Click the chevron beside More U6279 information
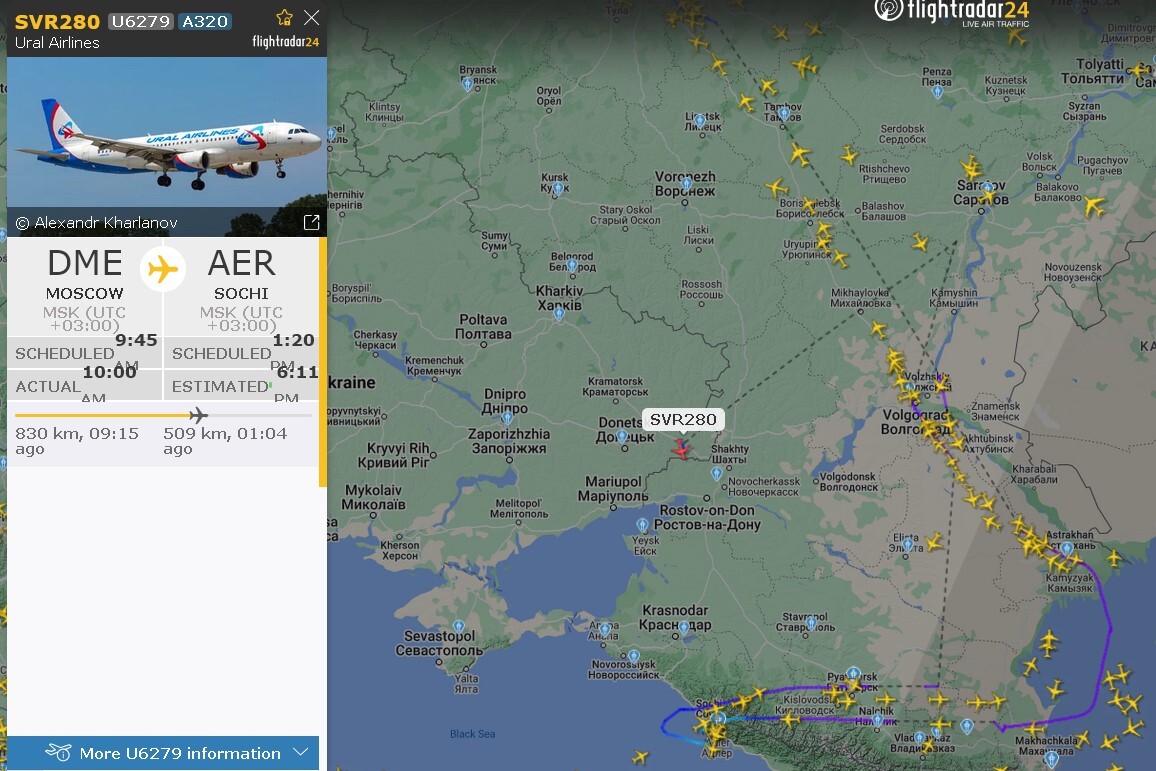 tap(299, 753)
